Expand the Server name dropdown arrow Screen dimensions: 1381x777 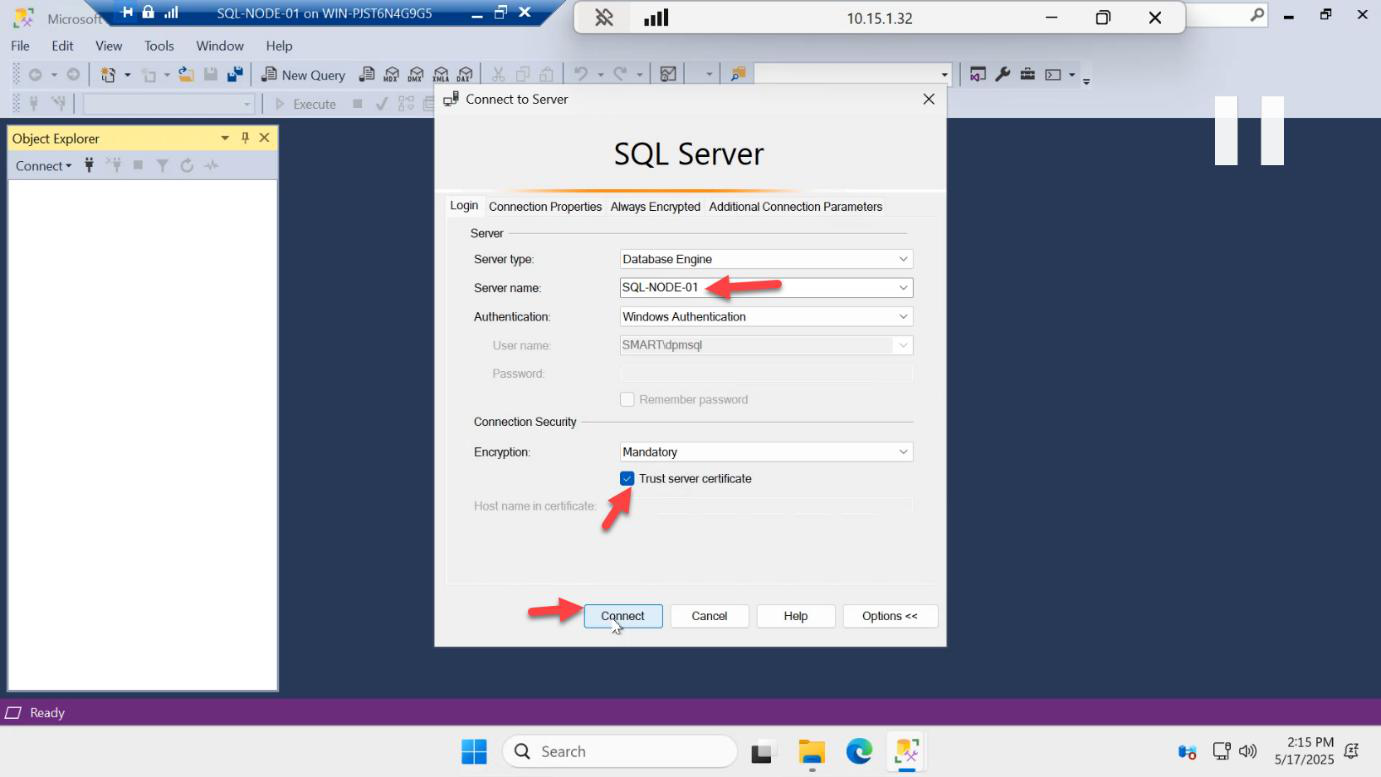(x=904, y=288)
